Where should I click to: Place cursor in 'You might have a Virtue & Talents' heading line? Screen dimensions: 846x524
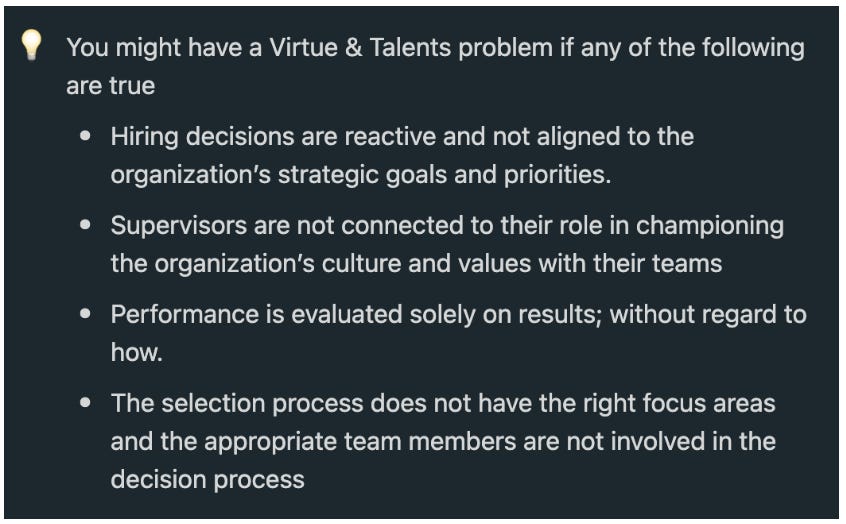tap(435, 47)
